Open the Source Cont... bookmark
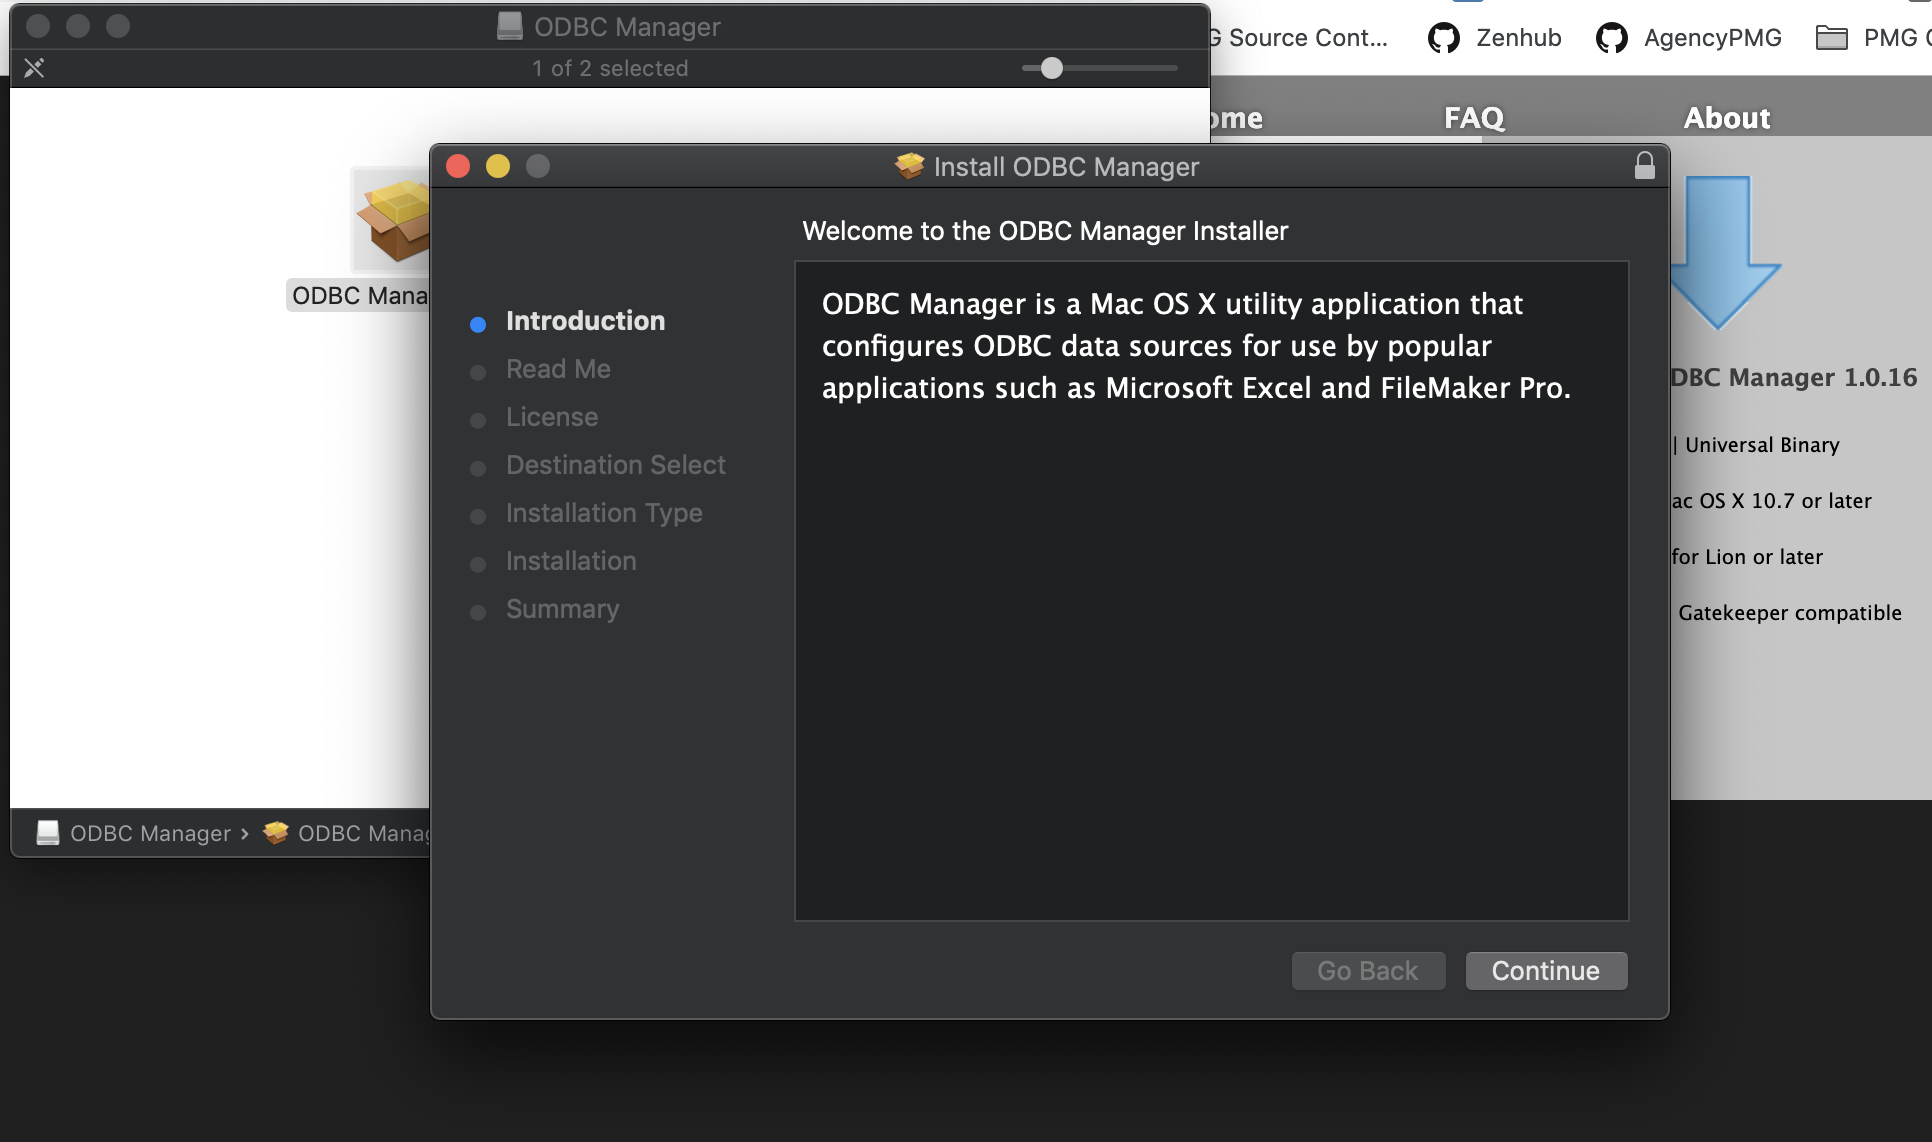1932x1142 pixels. 1299,38
